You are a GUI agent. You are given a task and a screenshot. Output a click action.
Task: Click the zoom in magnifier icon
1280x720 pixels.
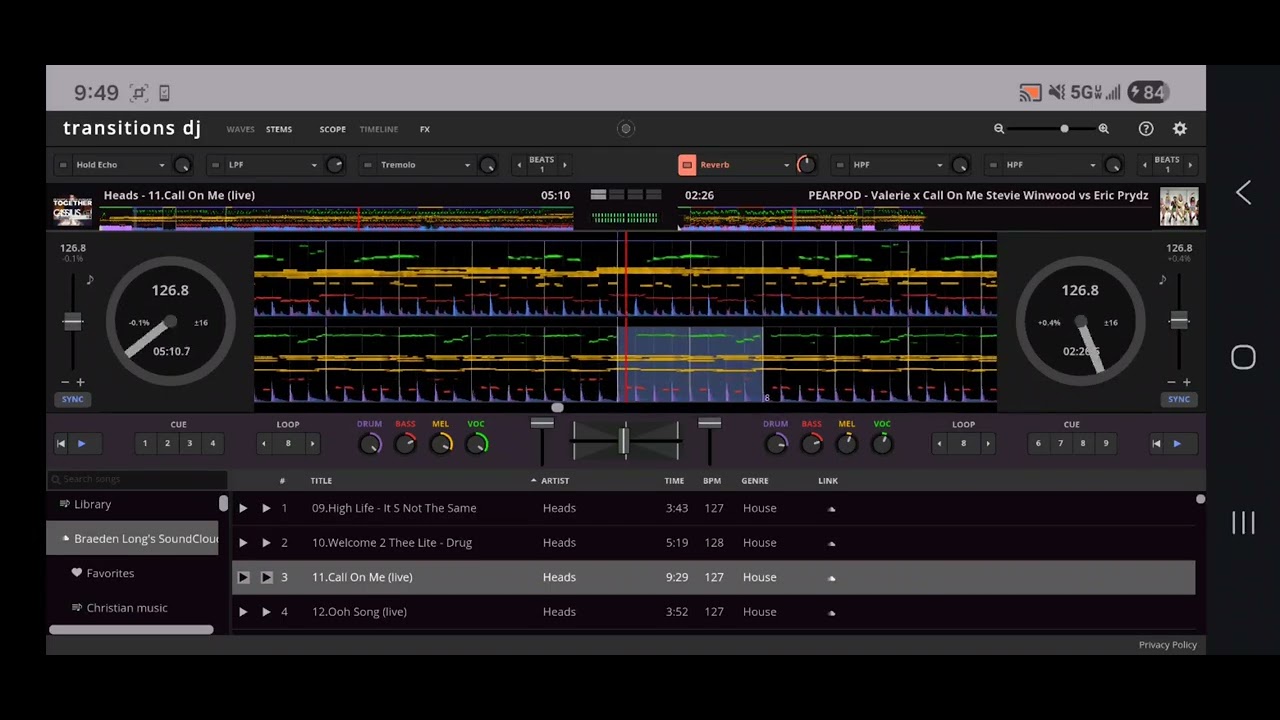(x=1103, y=129)
